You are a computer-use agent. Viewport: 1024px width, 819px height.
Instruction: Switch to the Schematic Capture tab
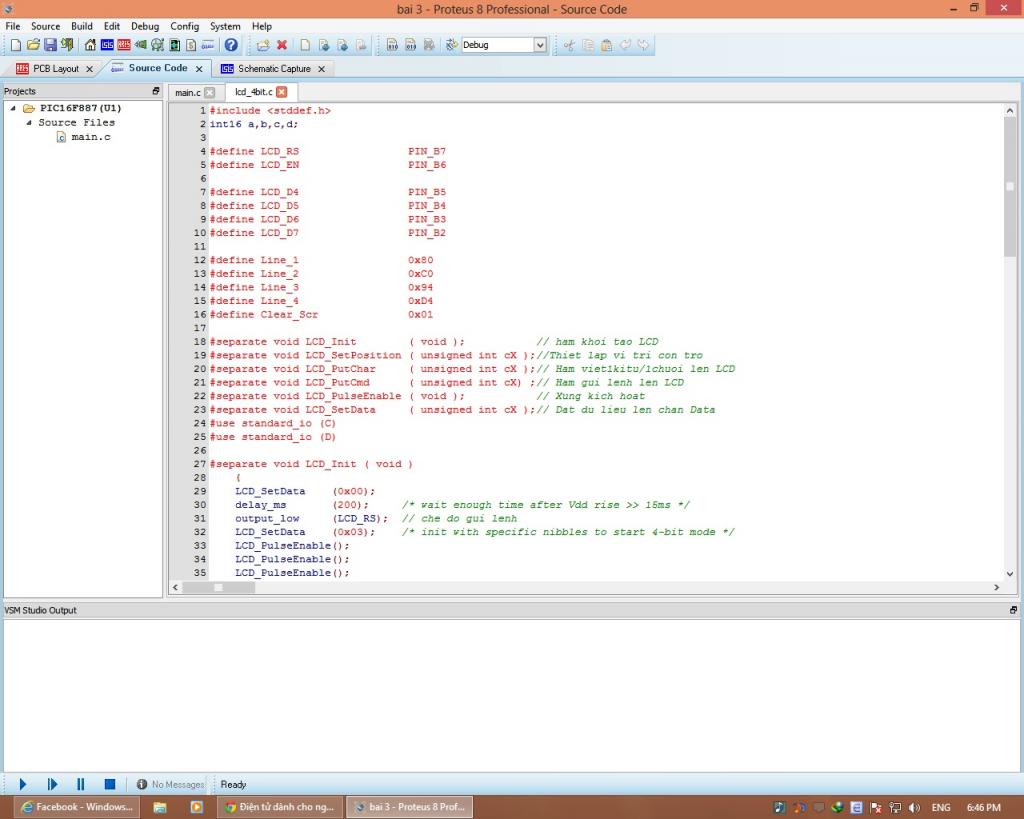[274, 69]
